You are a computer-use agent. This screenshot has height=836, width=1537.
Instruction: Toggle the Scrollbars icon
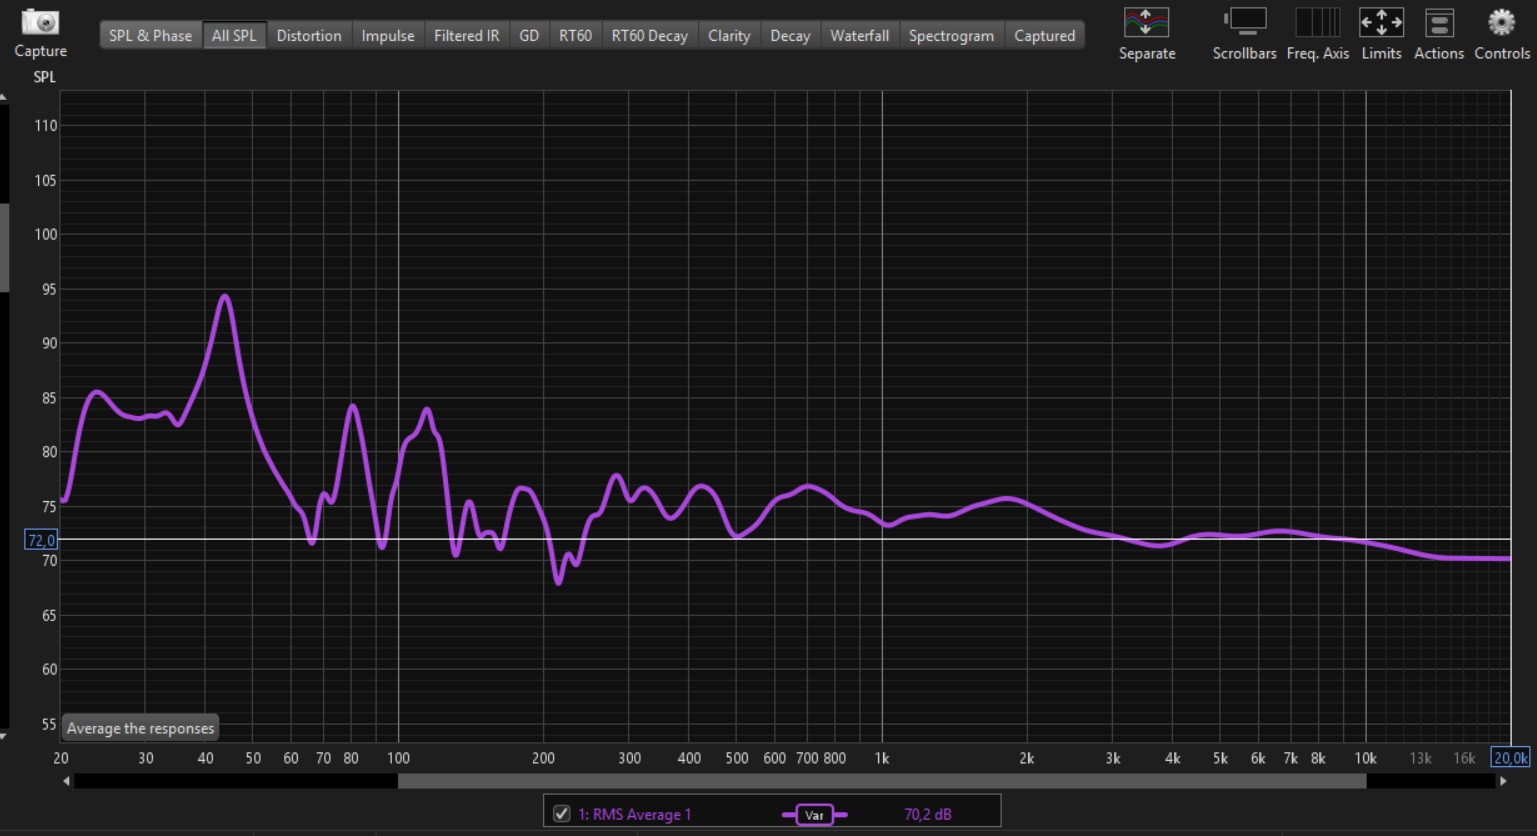(1244, 23)
